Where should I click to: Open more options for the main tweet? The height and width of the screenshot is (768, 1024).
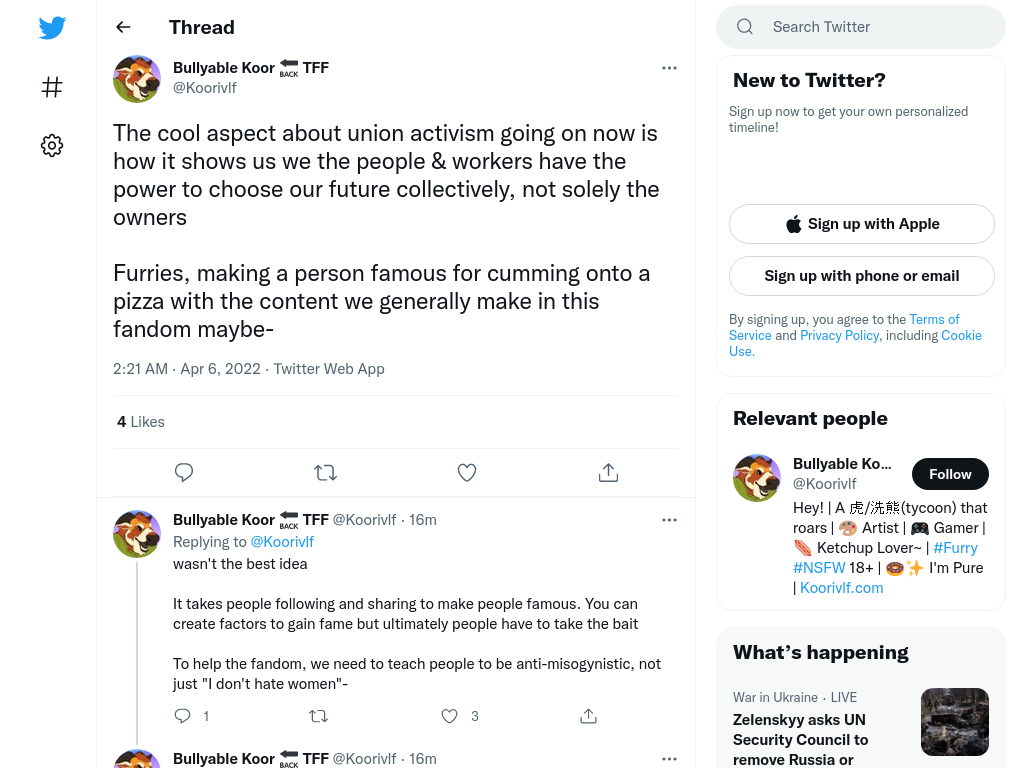tap(669, 68)
